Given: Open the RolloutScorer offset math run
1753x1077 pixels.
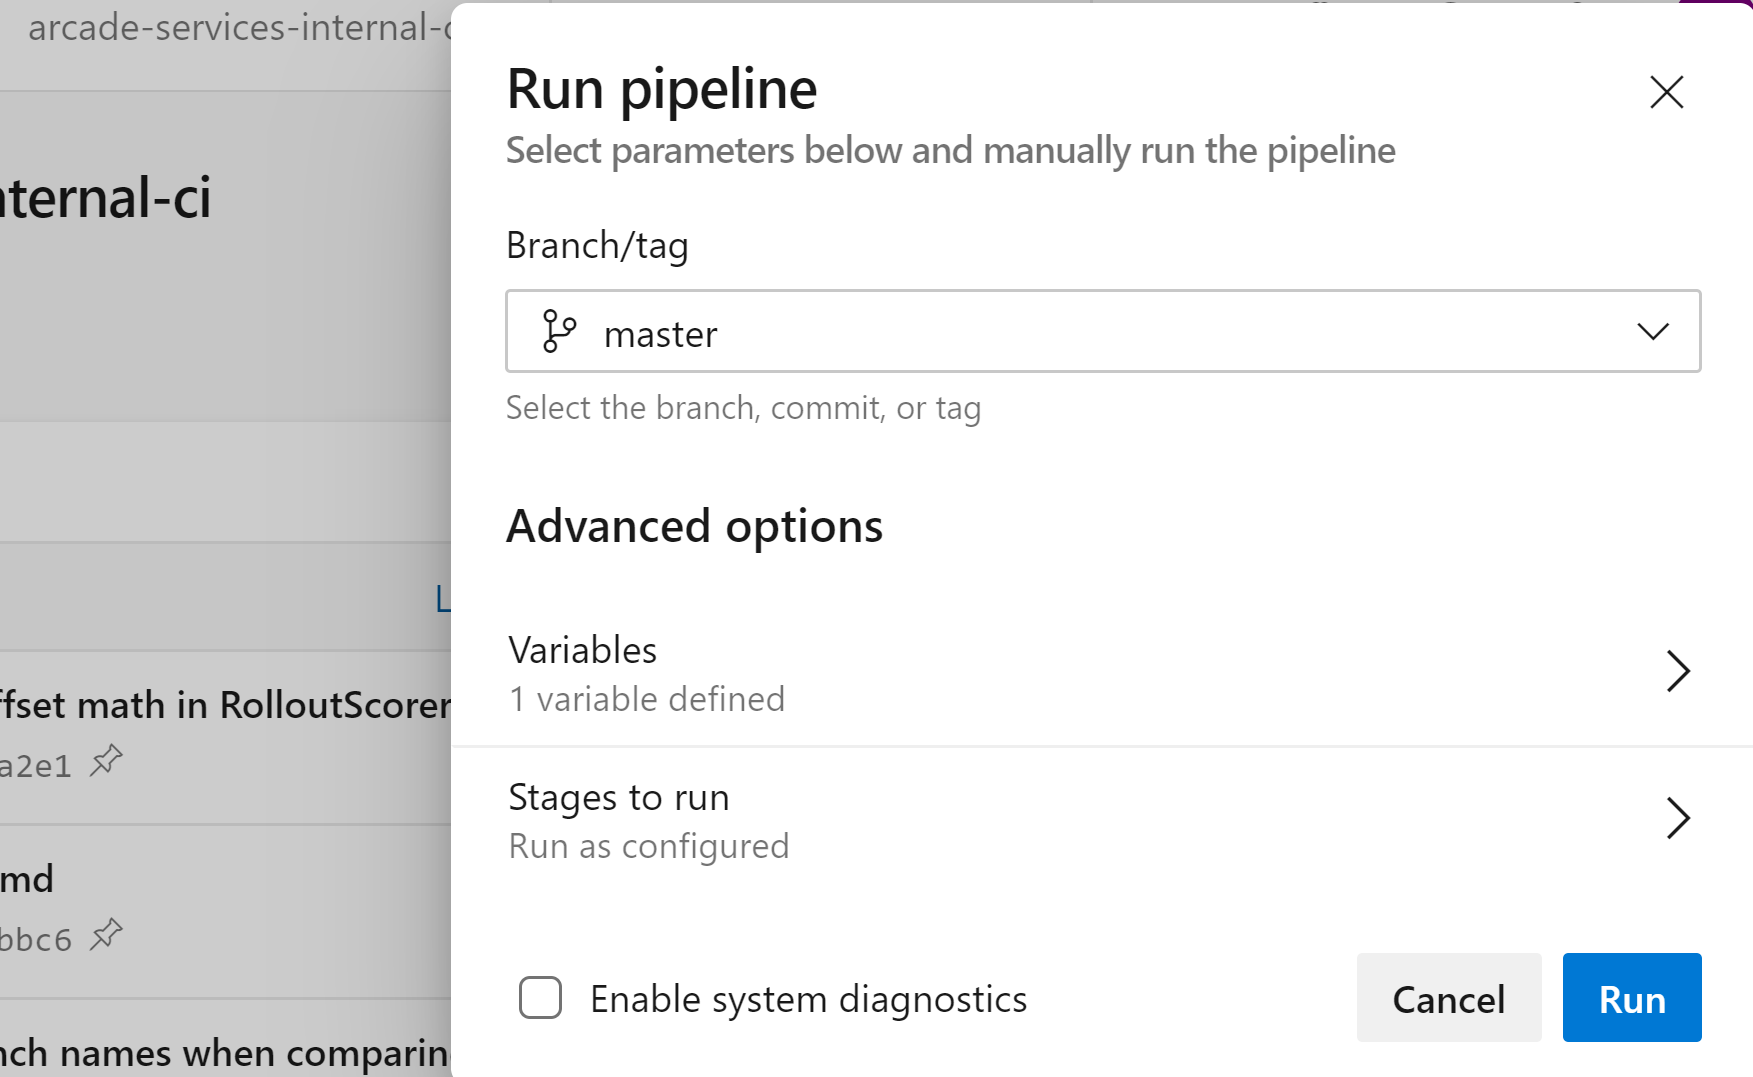Looking at the screenshot, I should tap(225, 705).
